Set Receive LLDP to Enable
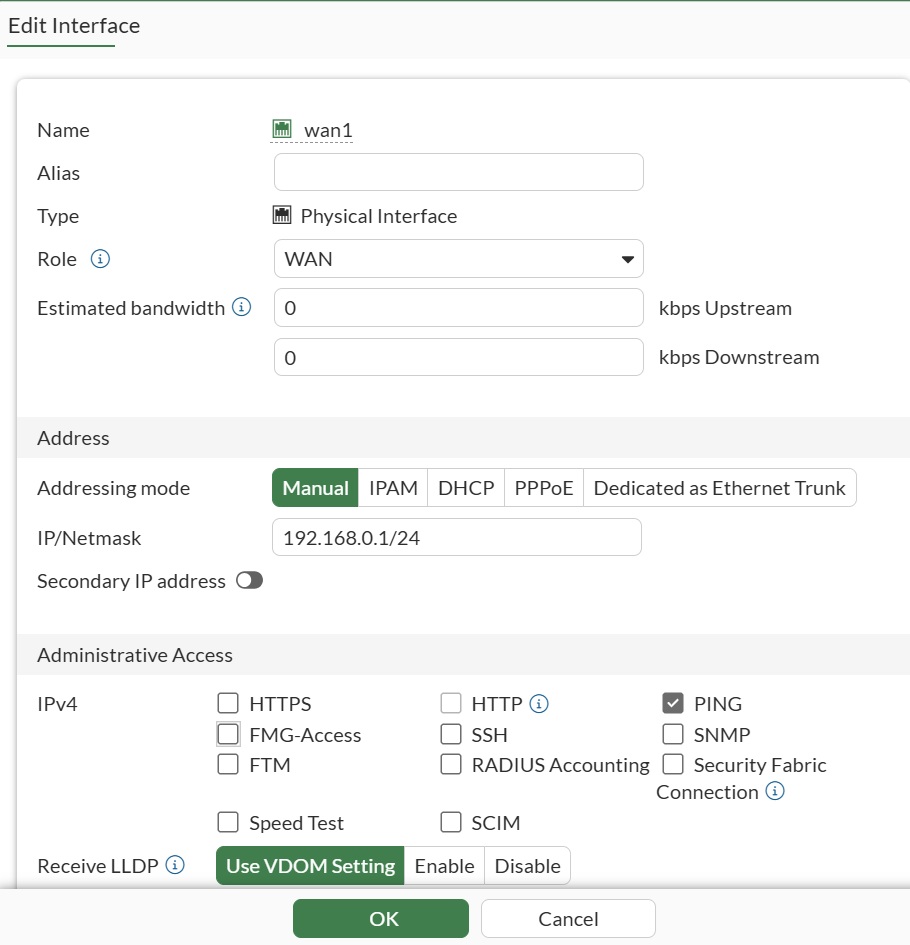 pos(444,865)
